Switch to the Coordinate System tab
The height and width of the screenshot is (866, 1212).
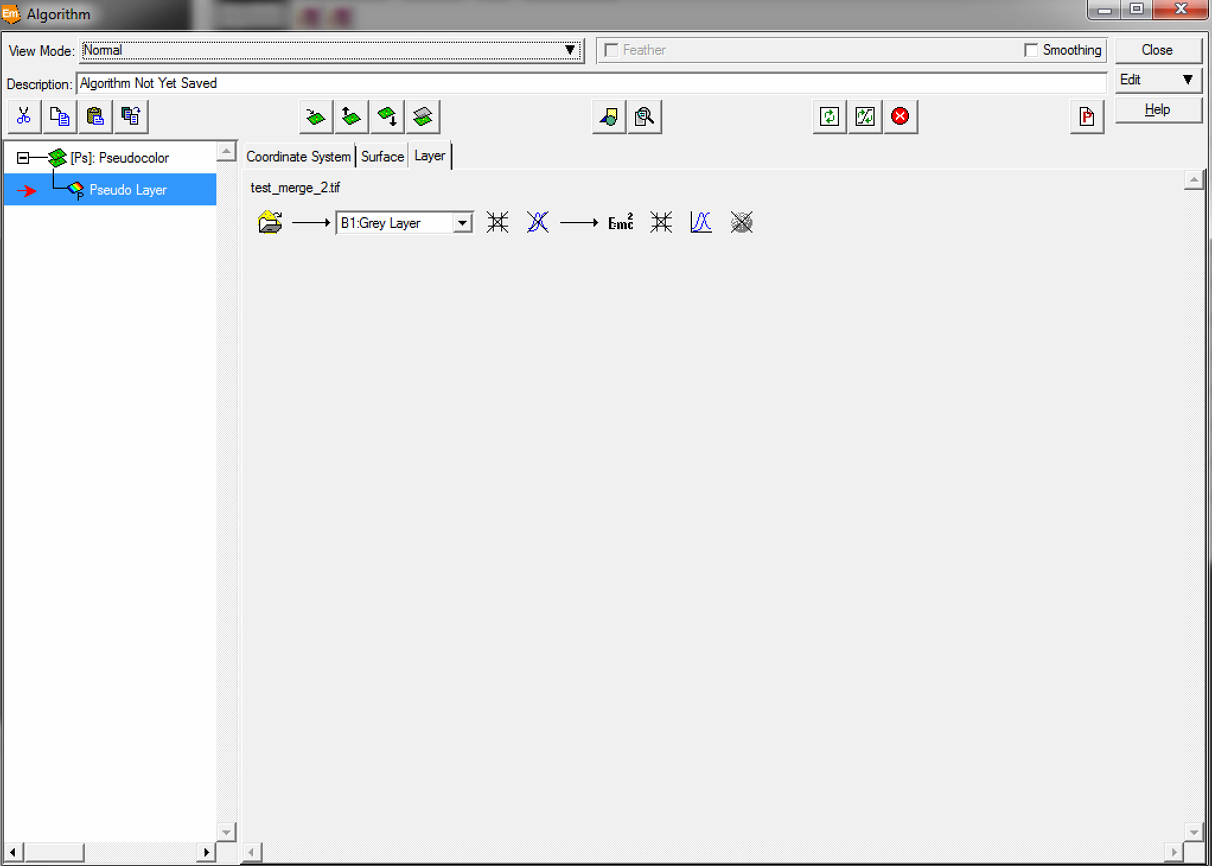(x=298, y=157)
